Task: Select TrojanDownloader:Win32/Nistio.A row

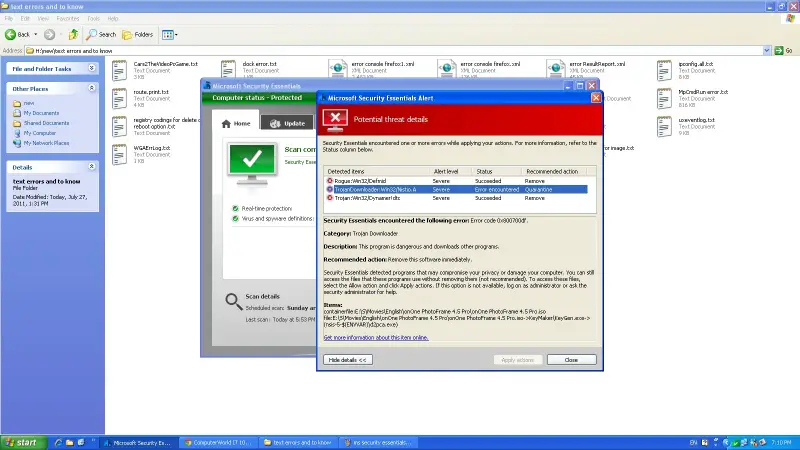Action: (456, 189)
